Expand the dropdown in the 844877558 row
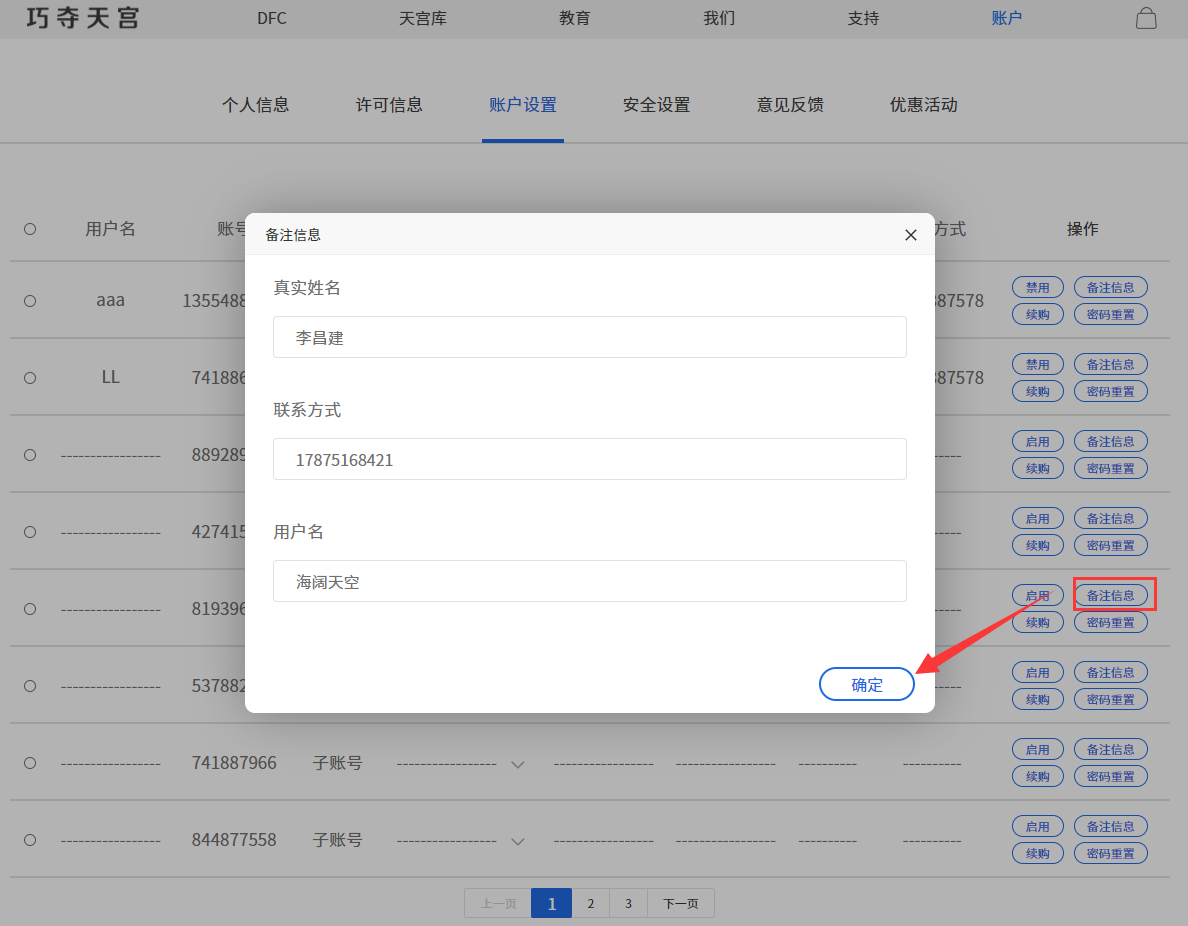The width and height of the screenshot is (1188, 926). pos(517,841)
